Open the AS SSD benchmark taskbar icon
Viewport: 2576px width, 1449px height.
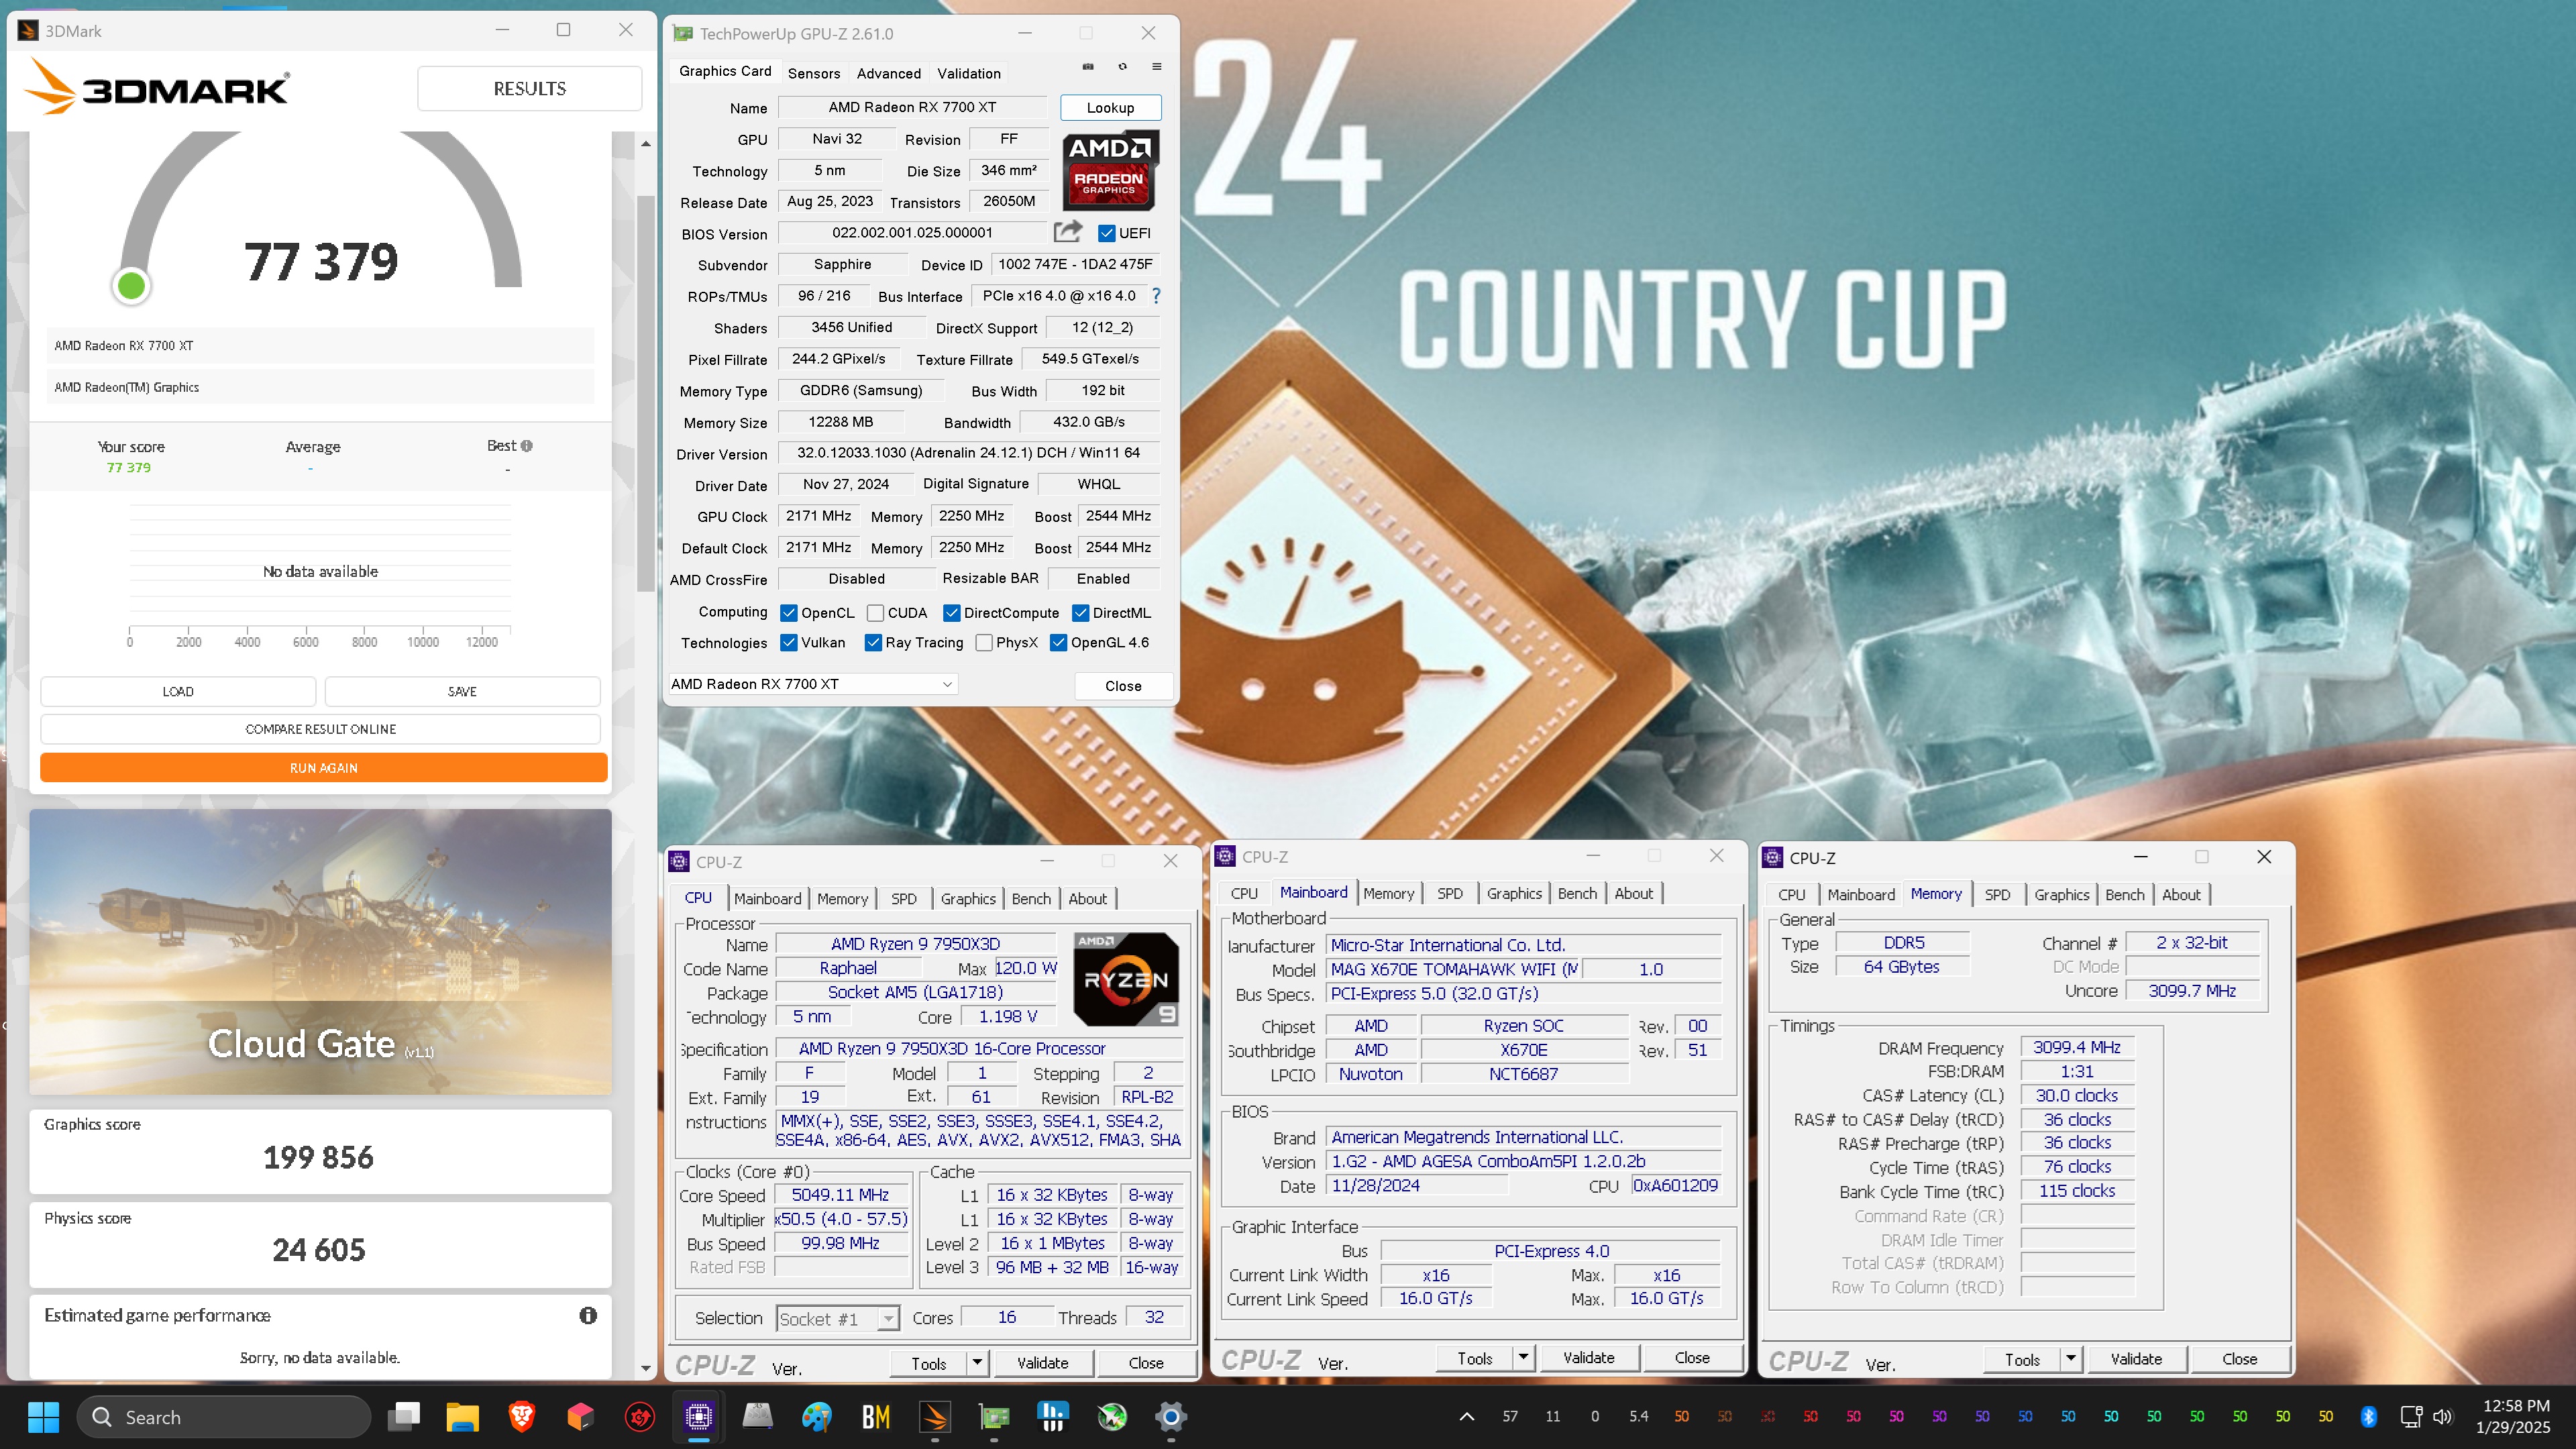point(757,1417)
